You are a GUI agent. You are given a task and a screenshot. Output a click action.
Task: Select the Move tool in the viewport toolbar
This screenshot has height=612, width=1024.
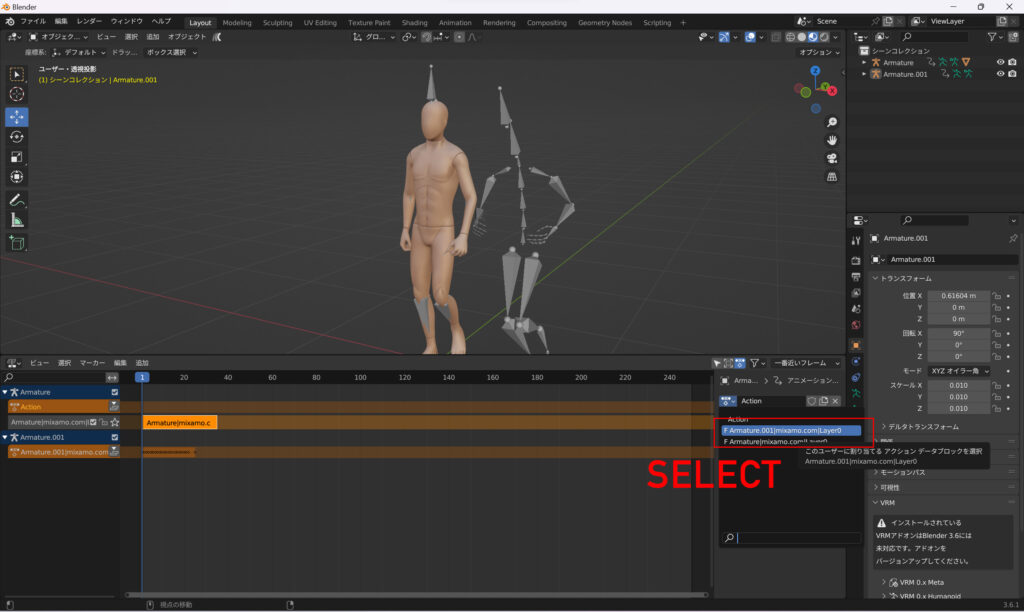[x=17, y=116]
